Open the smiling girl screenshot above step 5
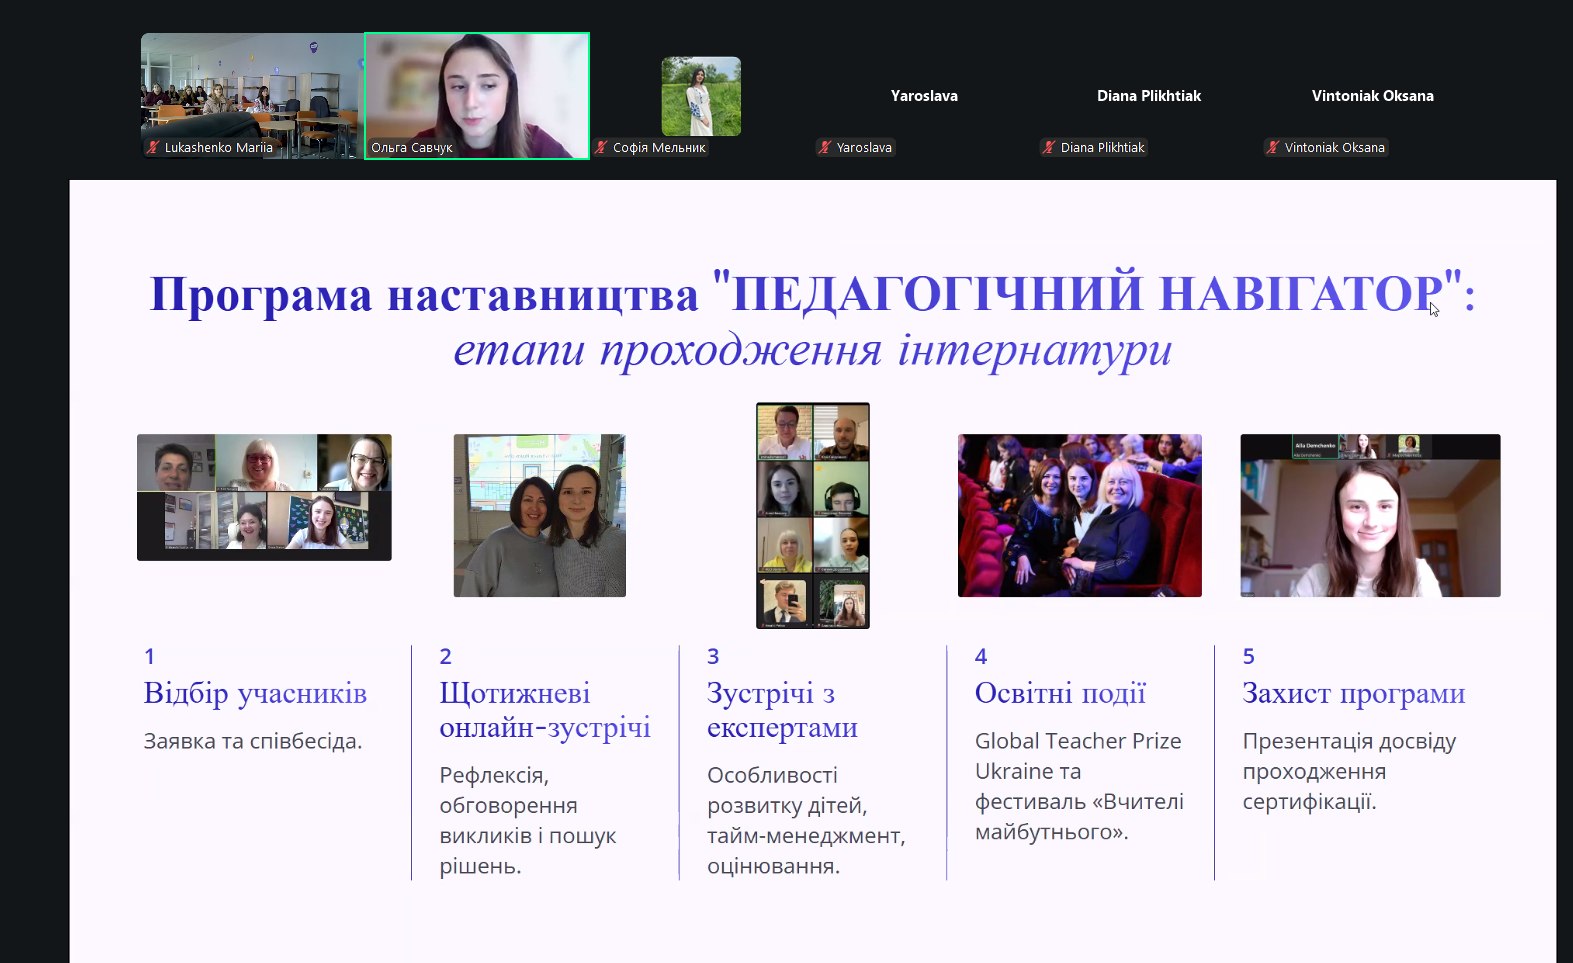This screenshot has width=1573, height=963. [x=1371, y=515]
